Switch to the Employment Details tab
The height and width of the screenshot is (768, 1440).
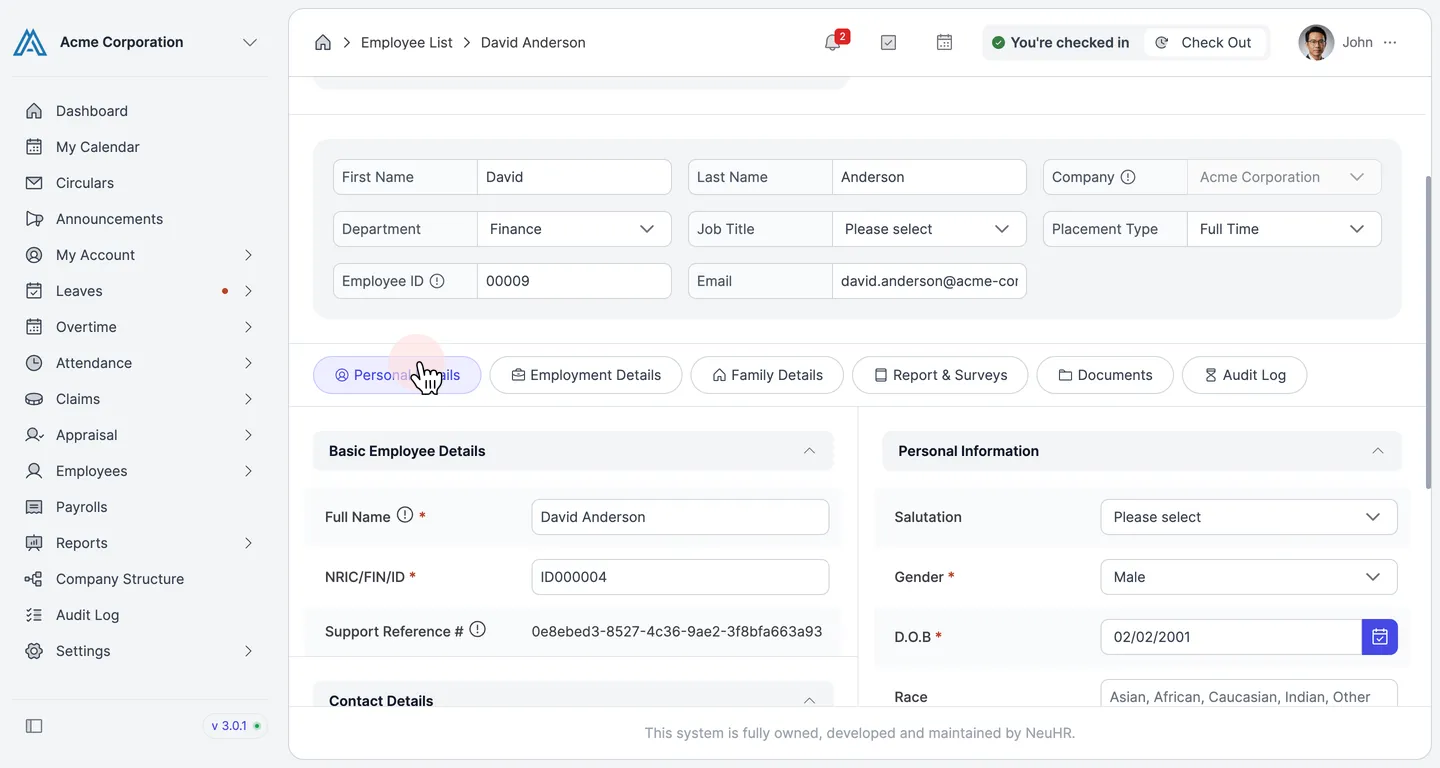coord(586,375)
